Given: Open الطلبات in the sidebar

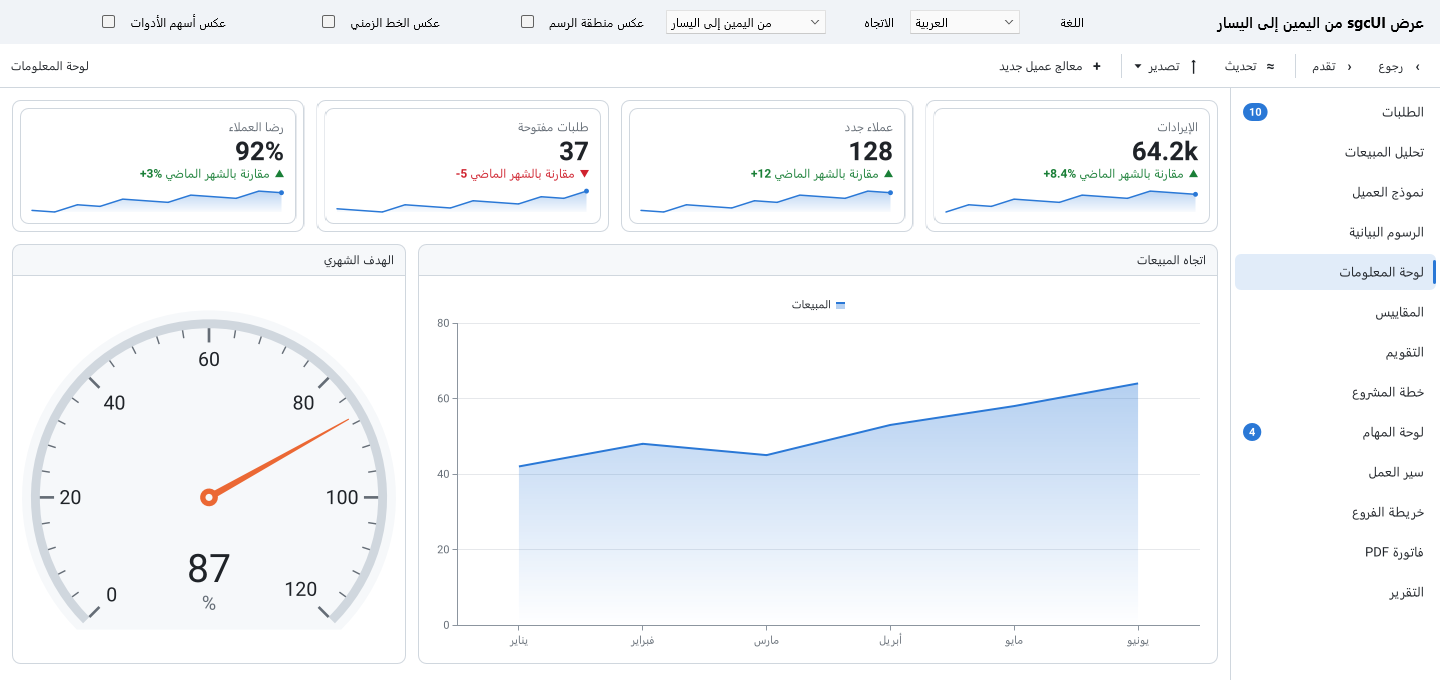Looking at the screenshot, I should point(1333,112).
